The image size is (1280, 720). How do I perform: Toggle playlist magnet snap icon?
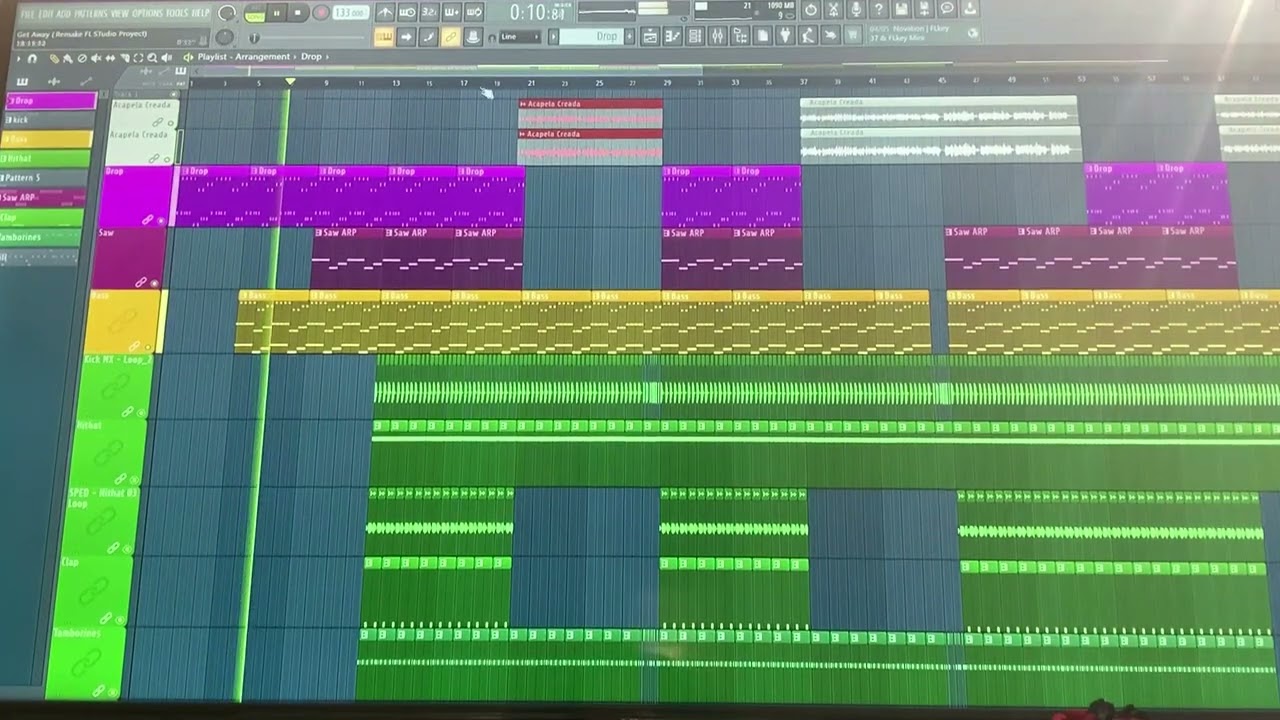click(32, 58)
